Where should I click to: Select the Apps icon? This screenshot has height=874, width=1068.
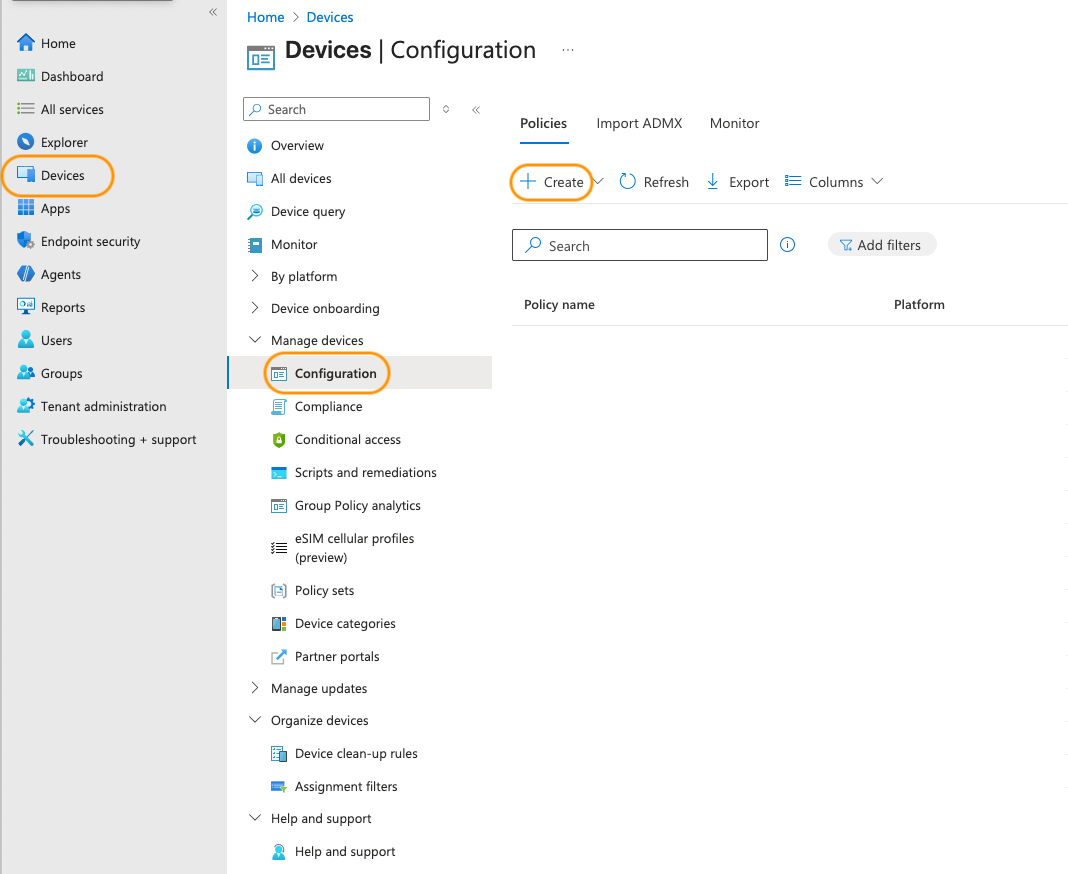click(x=58, y=208)
